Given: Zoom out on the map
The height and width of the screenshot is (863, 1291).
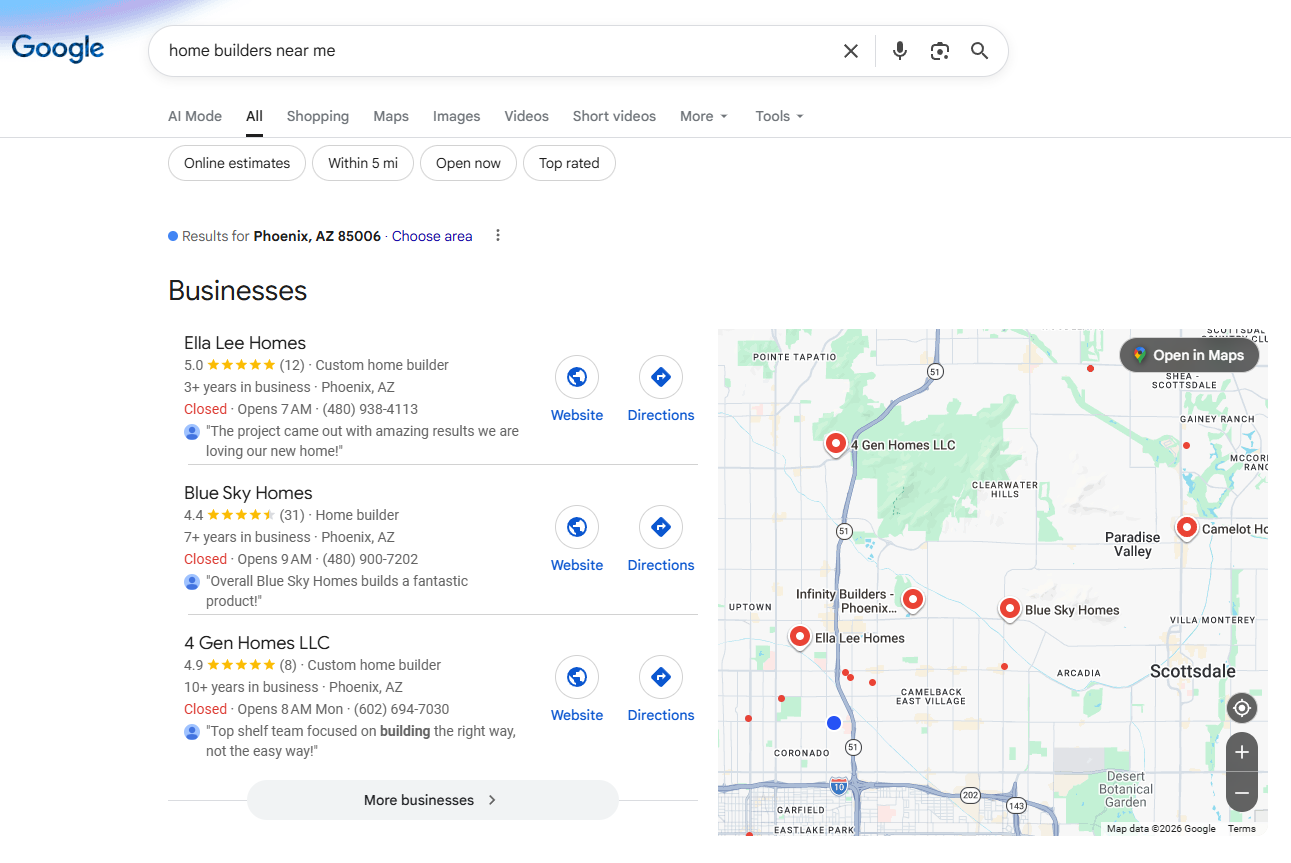Looking at the screenshot, I should click(x=1242, y=793).
